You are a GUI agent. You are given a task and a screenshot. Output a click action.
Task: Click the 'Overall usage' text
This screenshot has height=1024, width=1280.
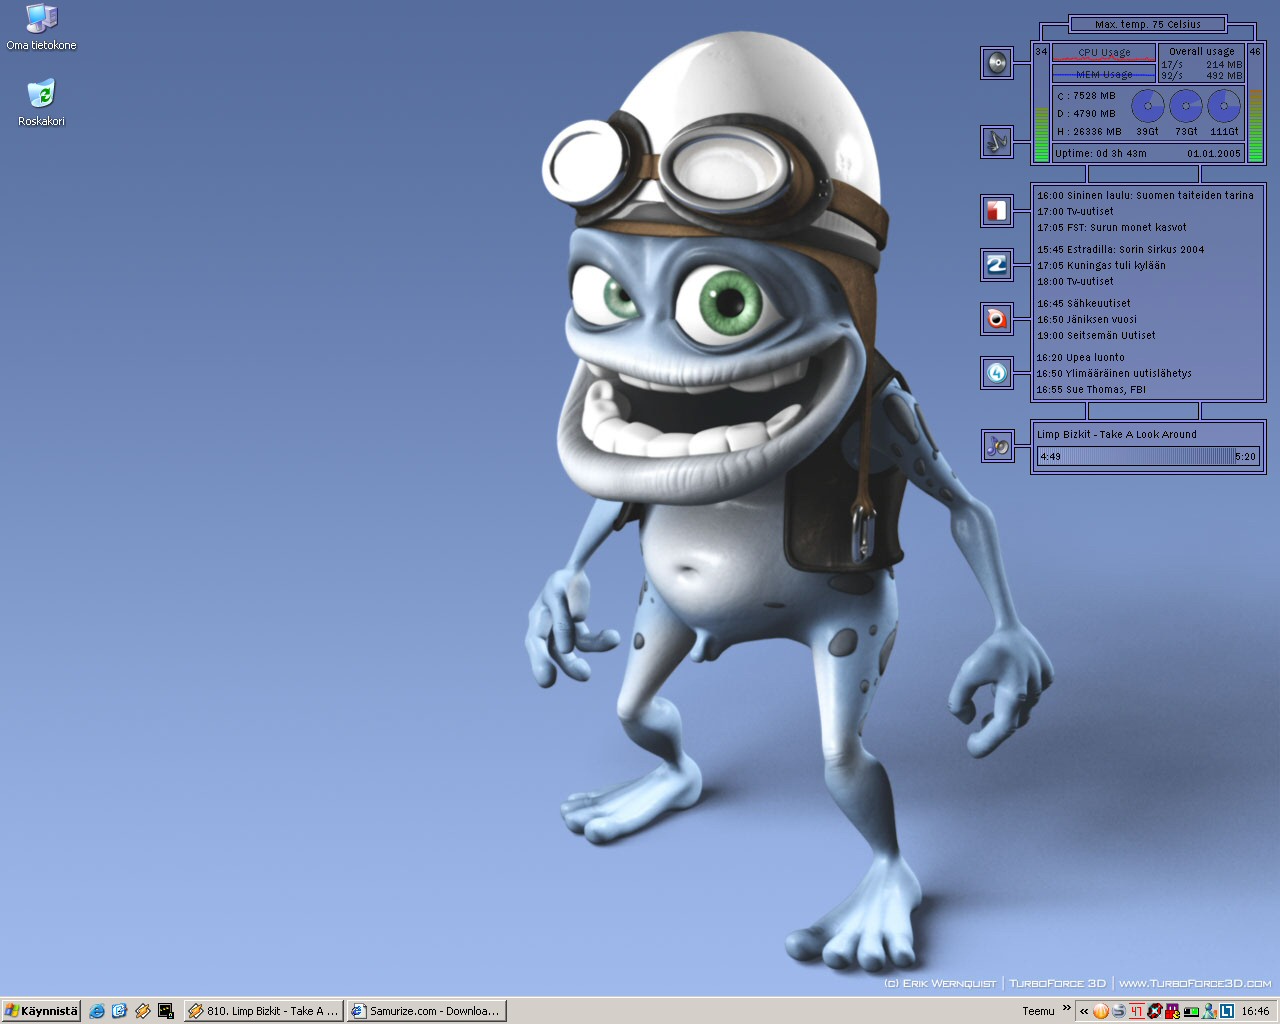pyautogui.click(x=1201, y=51)
